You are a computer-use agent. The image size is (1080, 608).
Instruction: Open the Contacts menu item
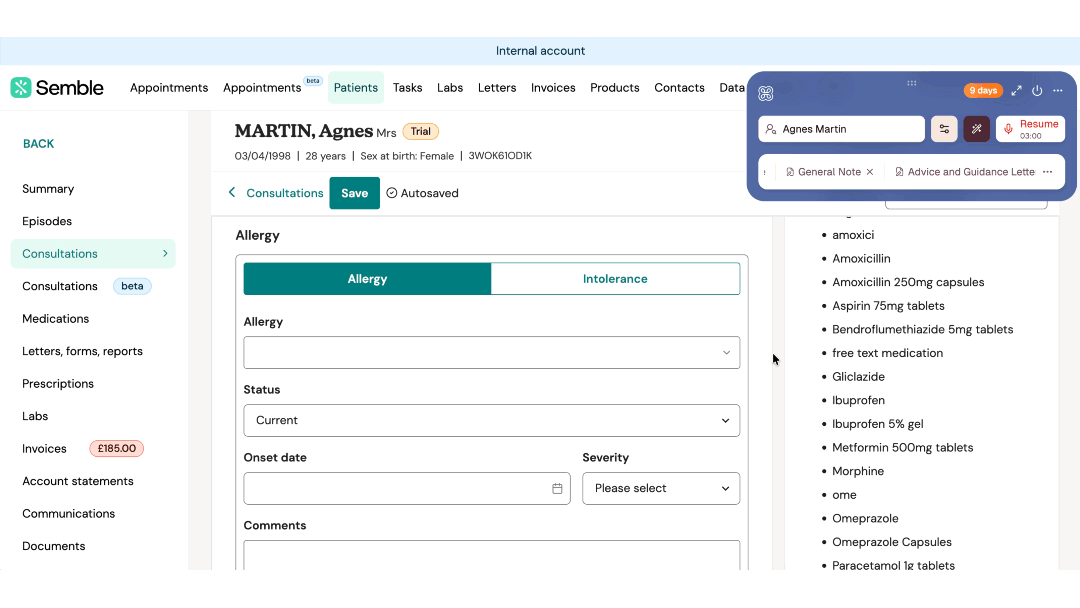[x=679, y=87]
